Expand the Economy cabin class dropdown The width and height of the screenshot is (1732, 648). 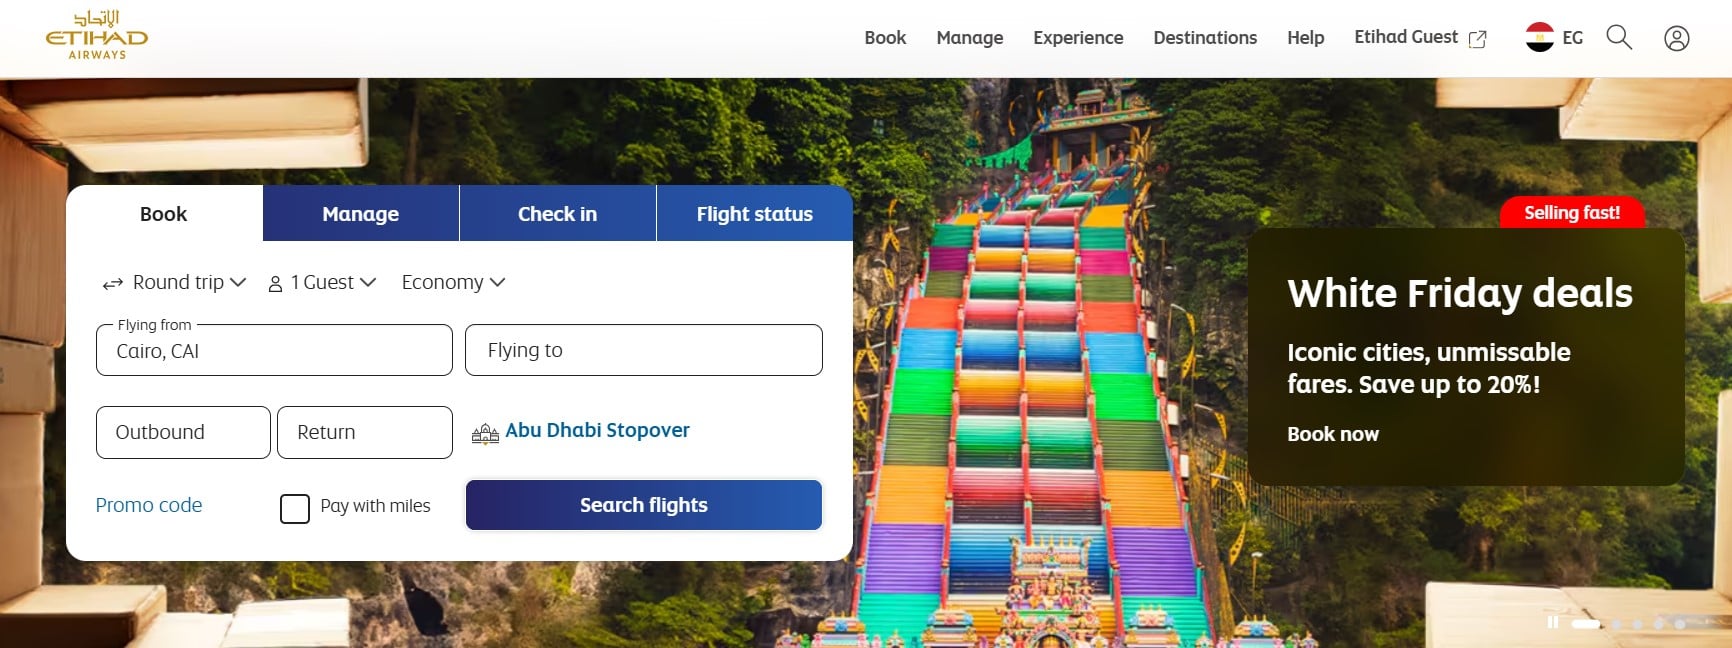coord(453,283)
